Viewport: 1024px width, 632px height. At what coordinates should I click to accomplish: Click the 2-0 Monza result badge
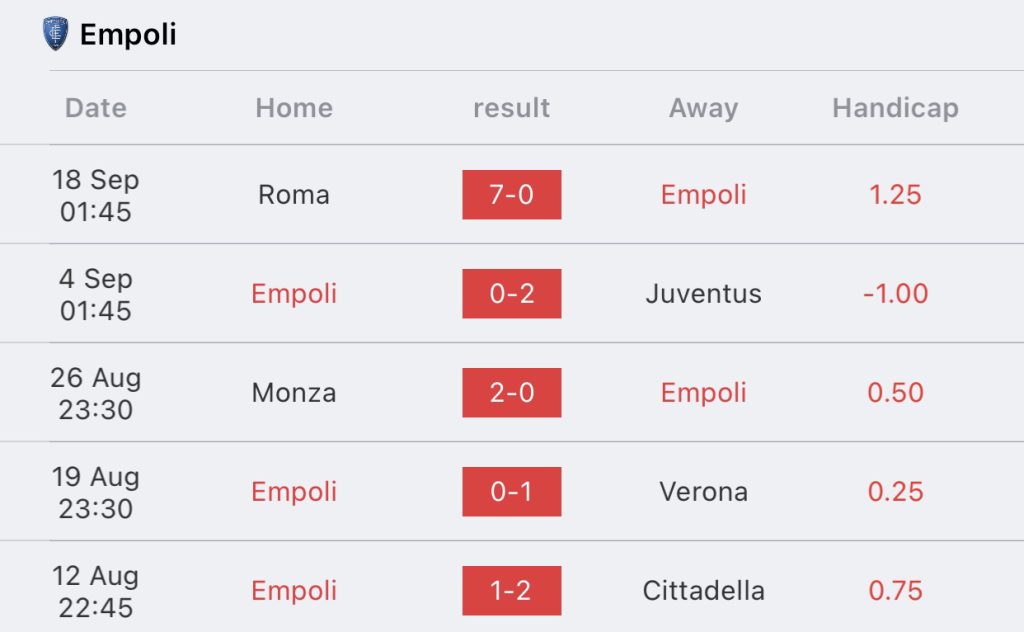click(512, 393)
